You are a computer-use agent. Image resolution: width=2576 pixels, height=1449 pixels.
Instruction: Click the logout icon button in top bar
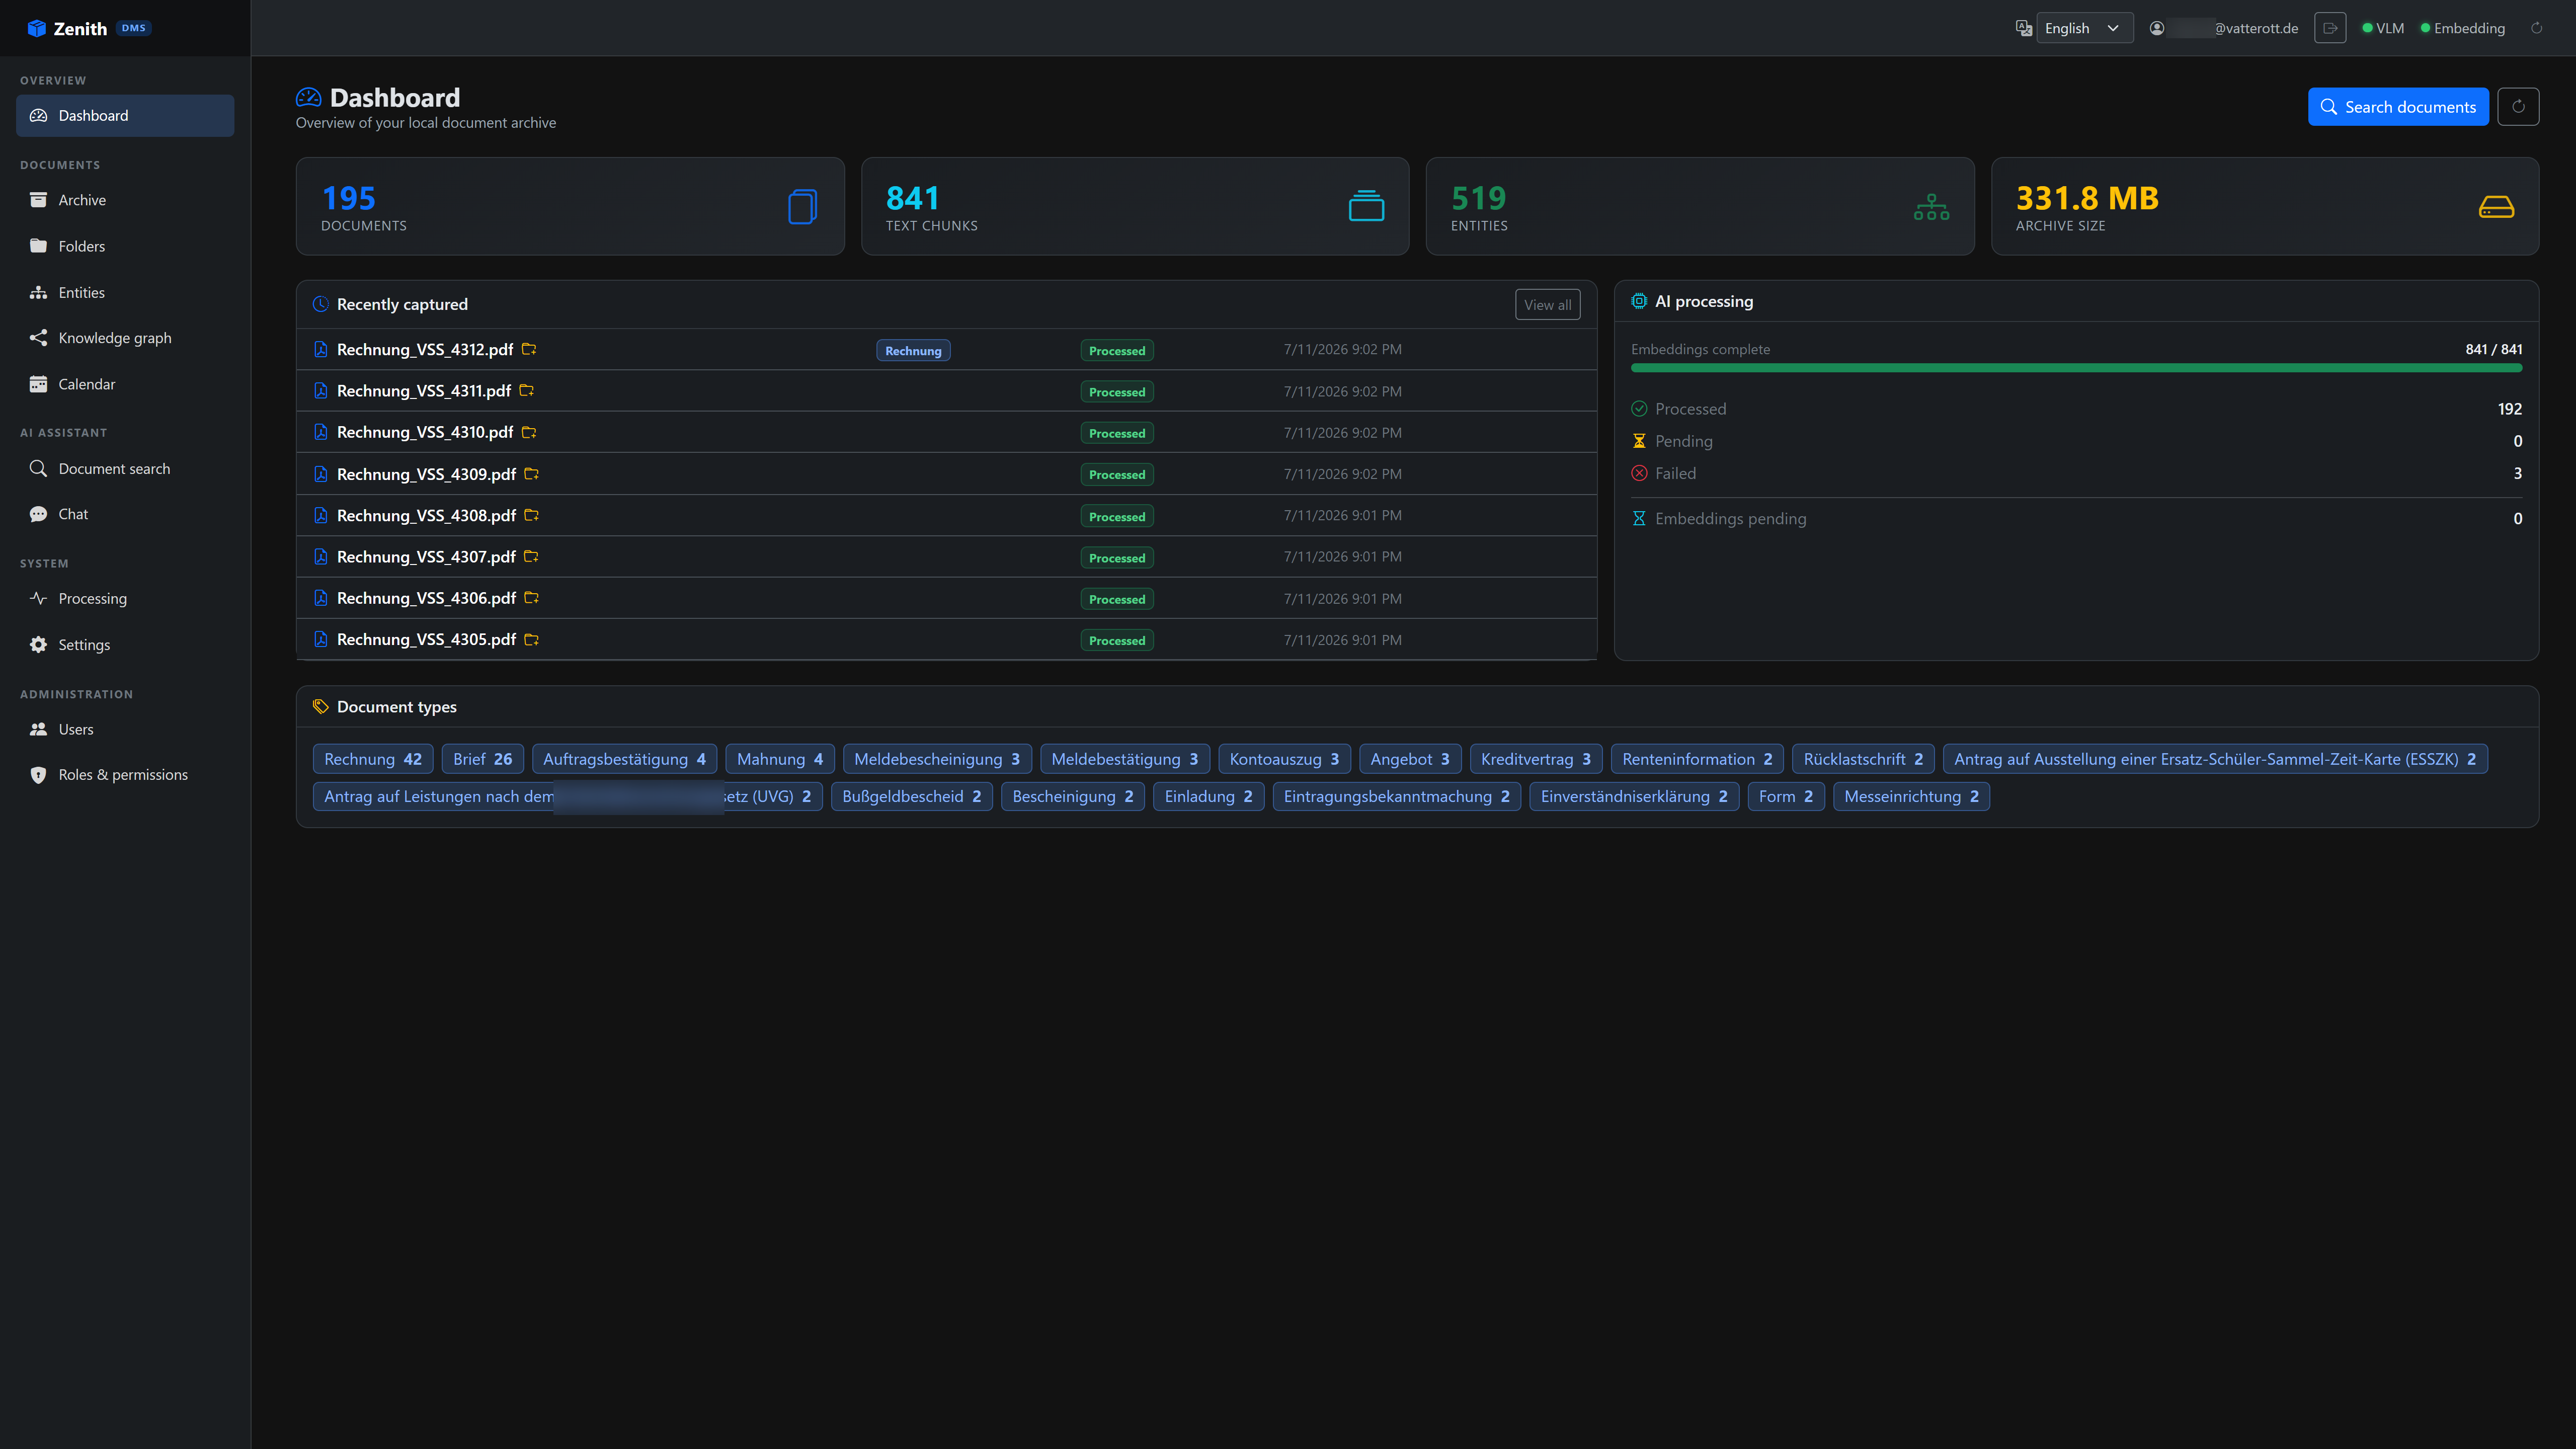pyautogui.click(x=2330, y=28)
